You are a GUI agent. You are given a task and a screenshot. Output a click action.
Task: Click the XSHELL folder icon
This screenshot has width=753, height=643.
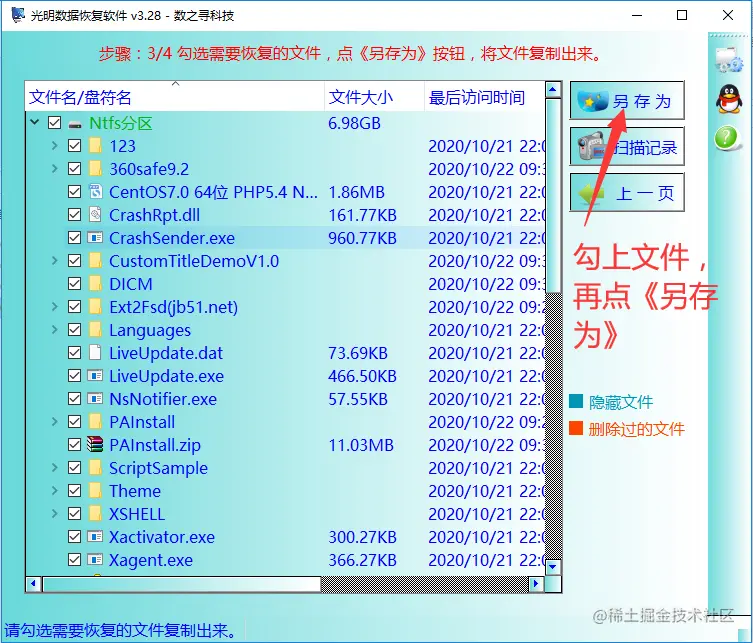point(95,514)
